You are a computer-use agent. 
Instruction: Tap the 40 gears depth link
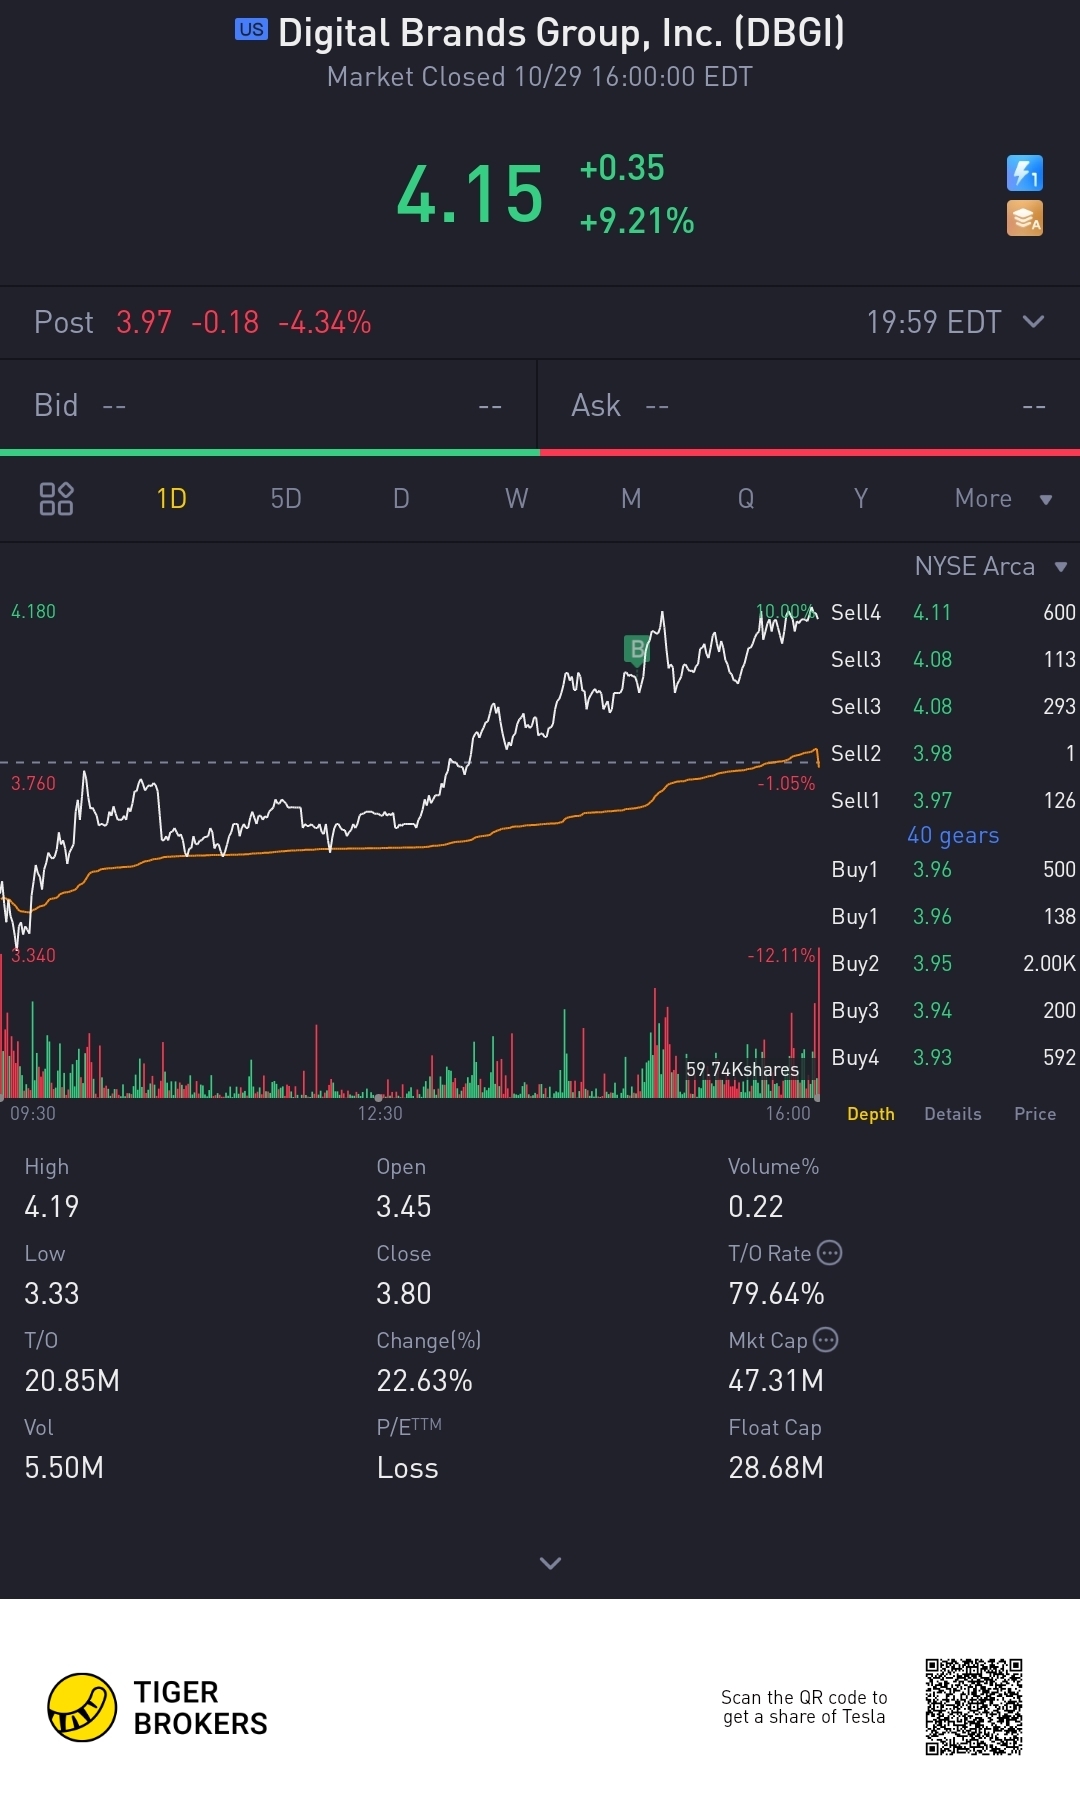[952, 835]
